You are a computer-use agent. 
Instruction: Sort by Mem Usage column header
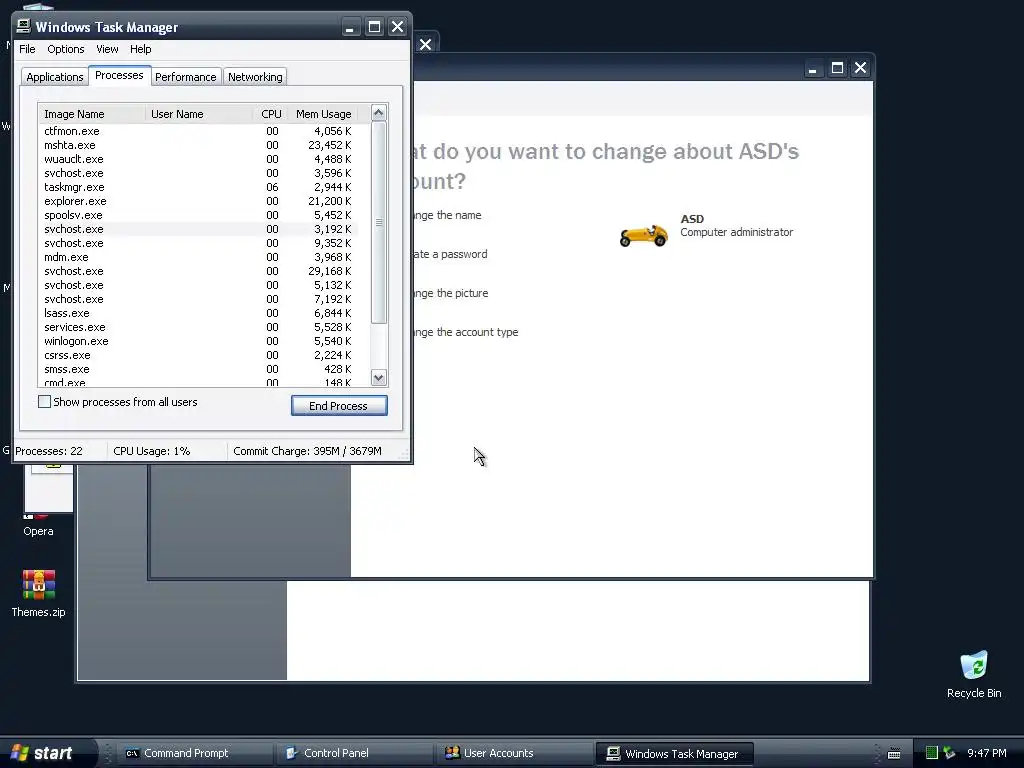[x=323, y=114]
